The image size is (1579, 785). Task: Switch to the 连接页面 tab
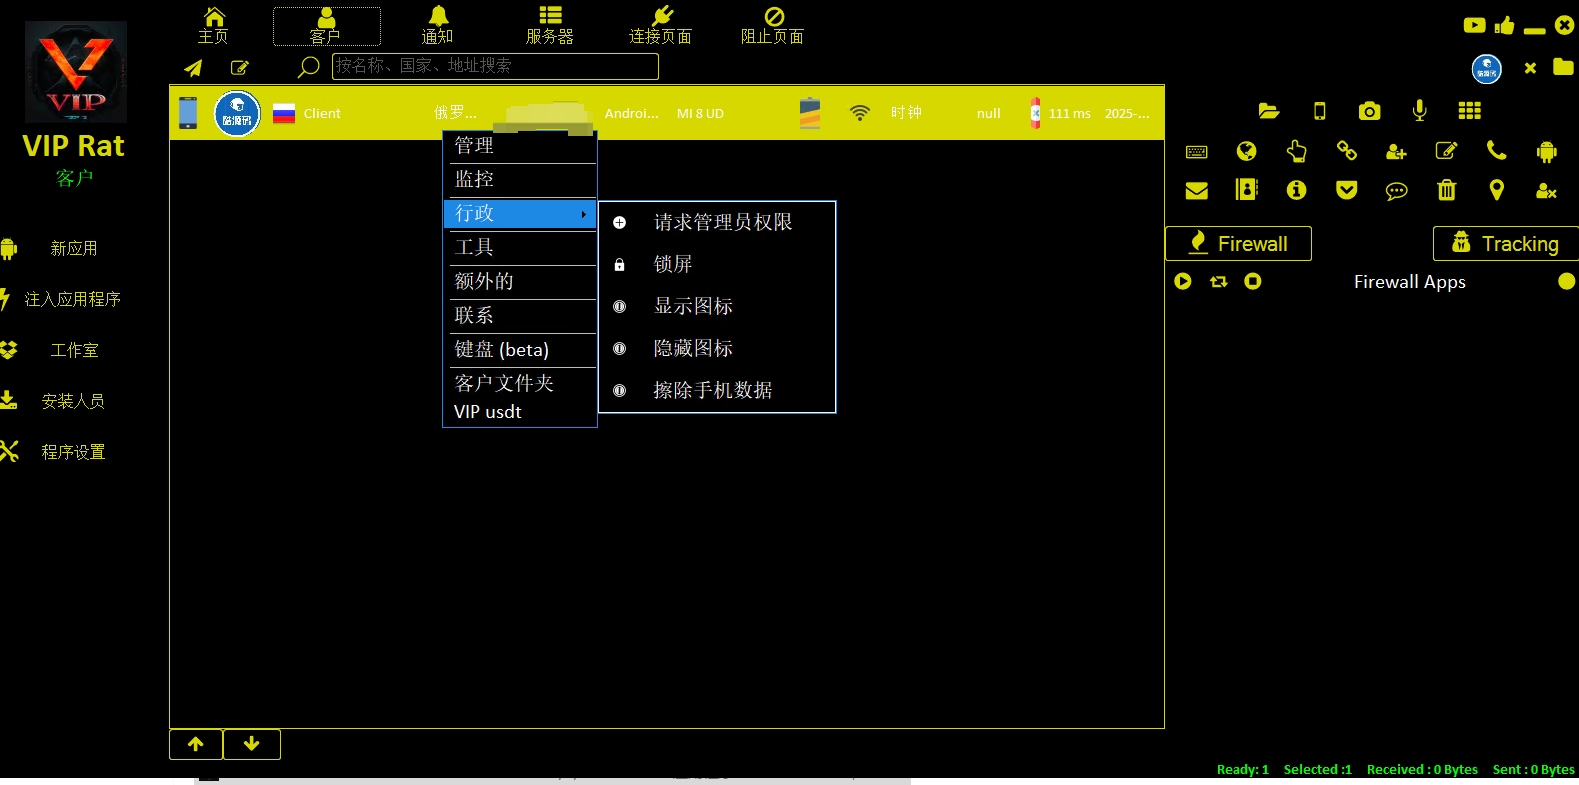(x=661, y=26)
